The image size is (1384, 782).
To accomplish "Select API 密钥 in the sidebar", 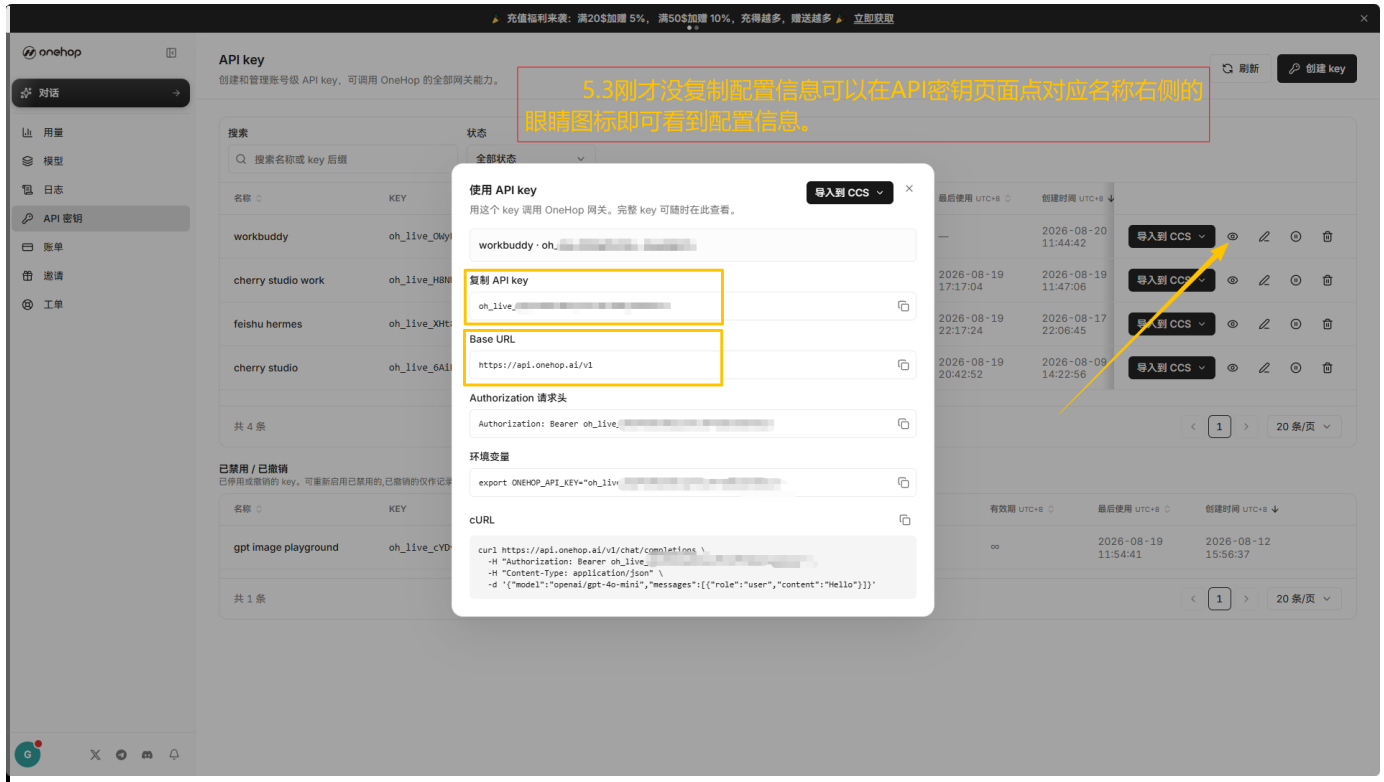I will point(100,218).
